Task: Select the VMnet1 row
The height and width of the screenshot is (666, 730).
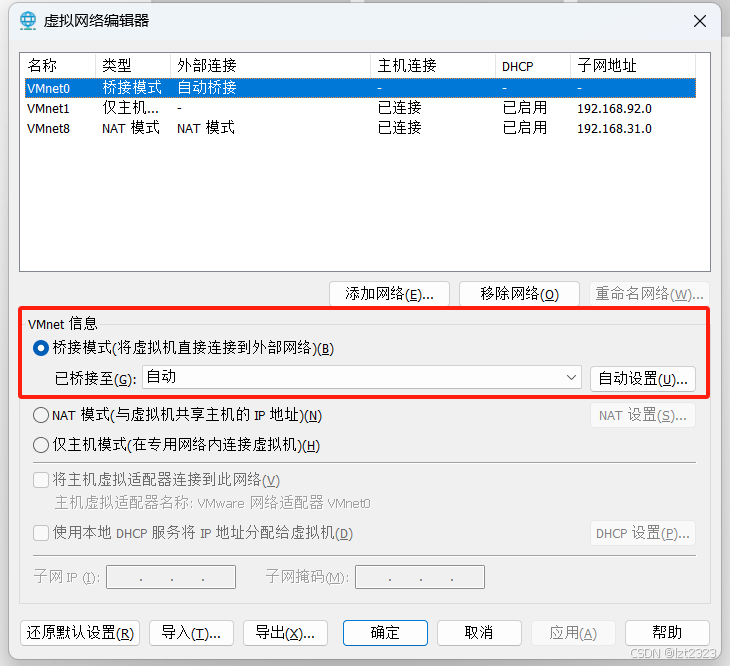Action: (360, 108)
